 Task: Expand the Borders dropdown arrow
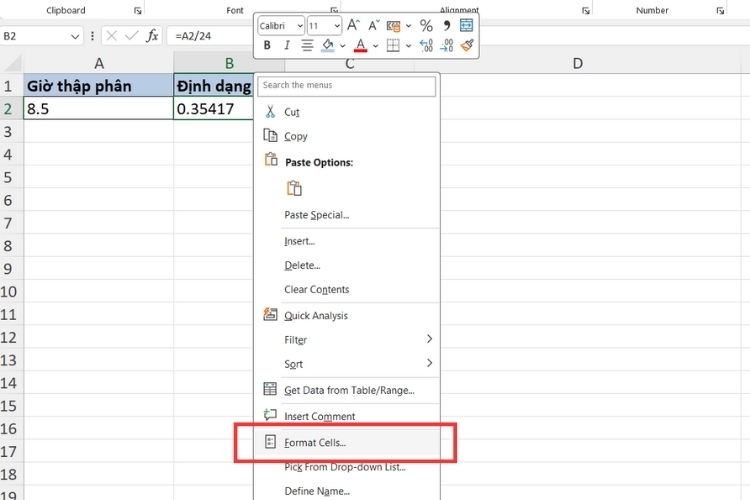[x=408, y=46]
